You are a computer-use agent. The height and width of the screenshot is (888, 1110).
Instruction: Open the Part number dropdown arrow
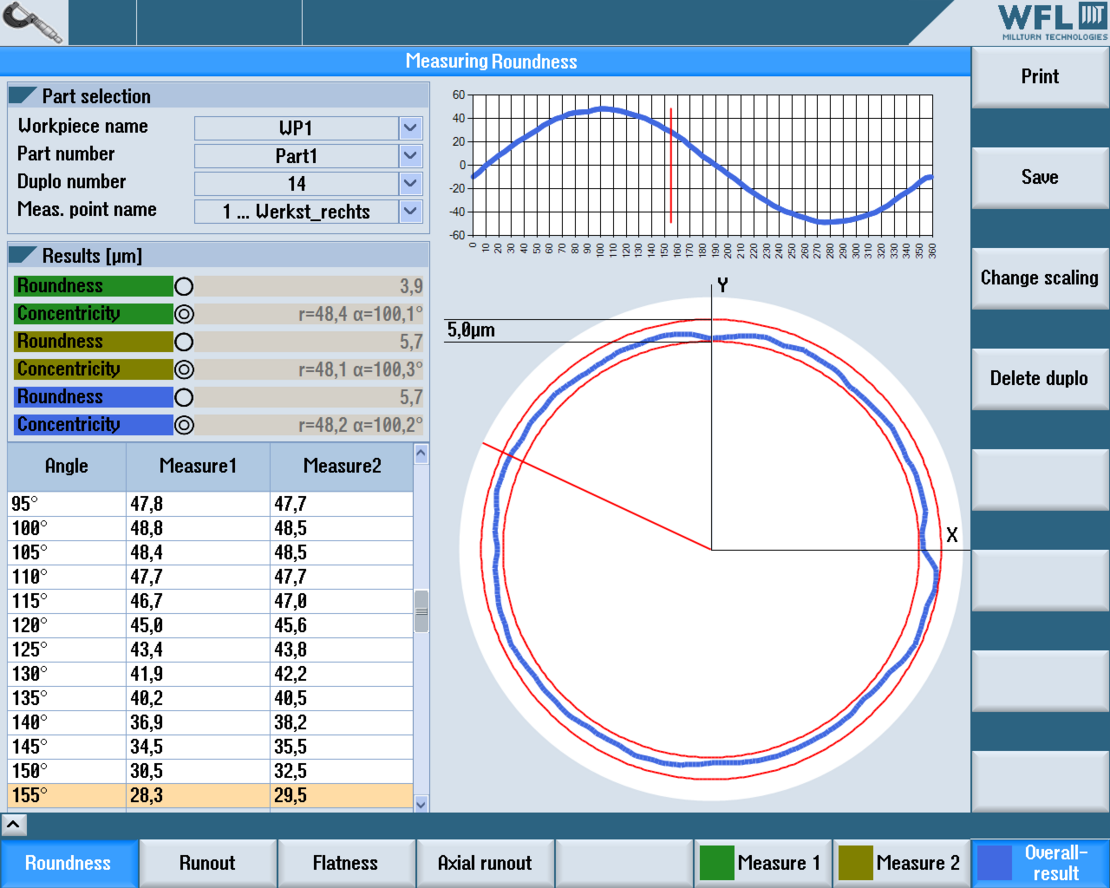click(411, 156)
